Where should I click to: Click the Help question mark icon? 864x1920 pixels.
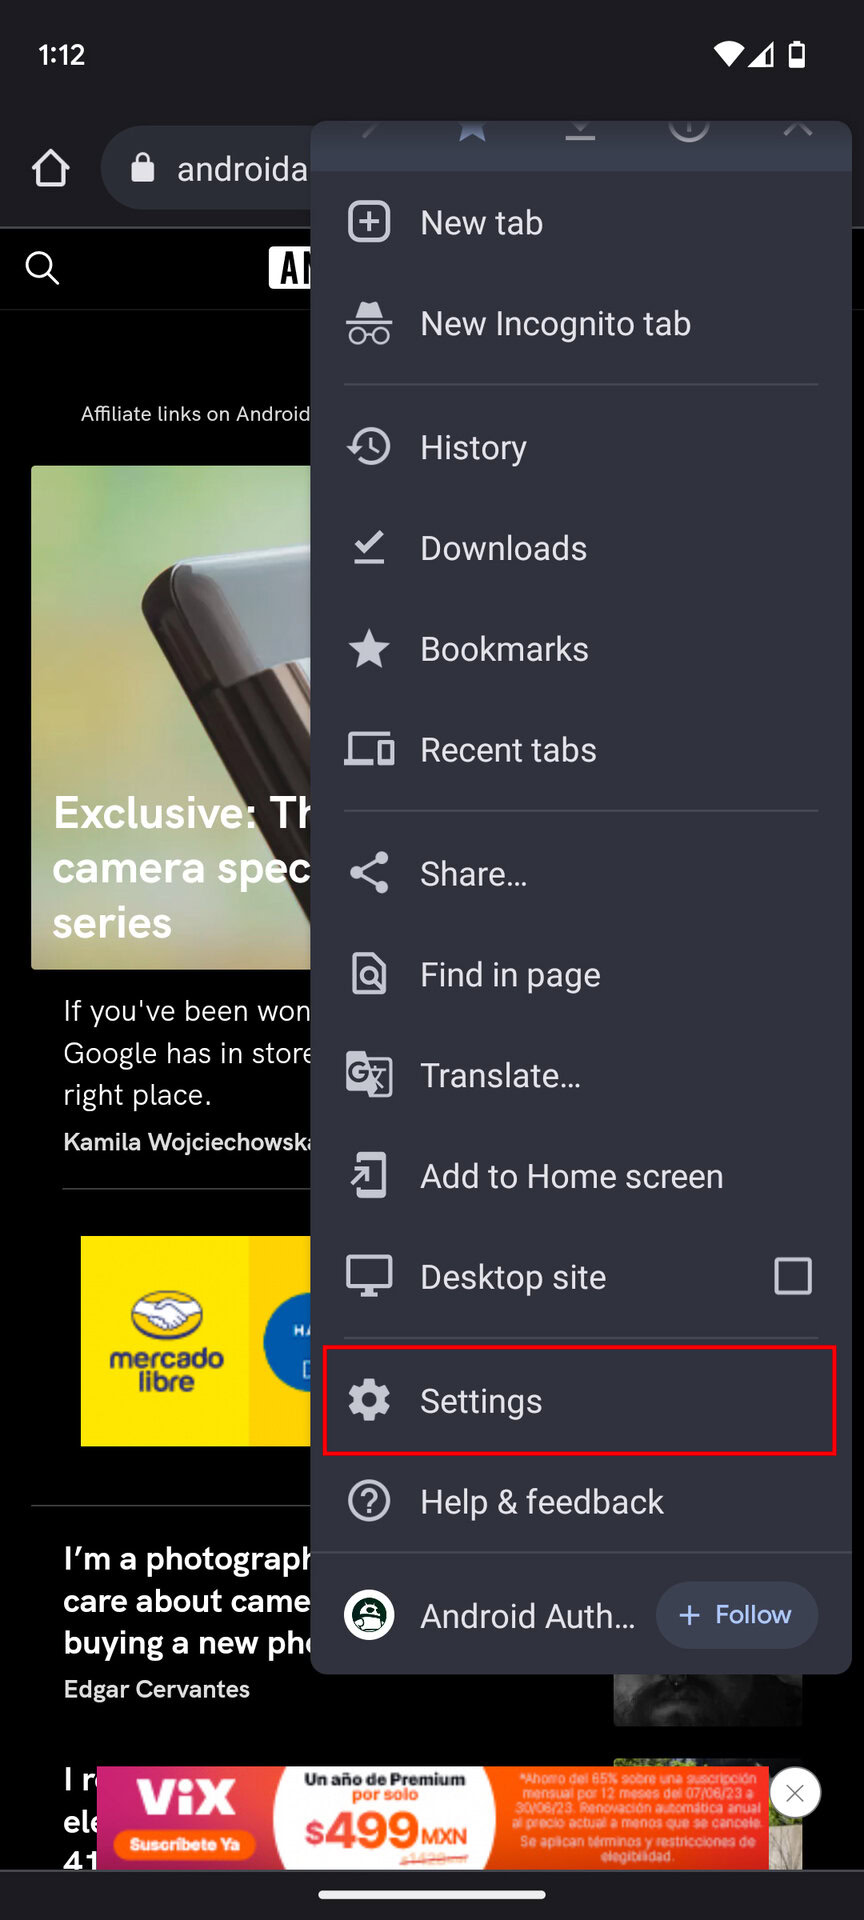coord(369,1501)
